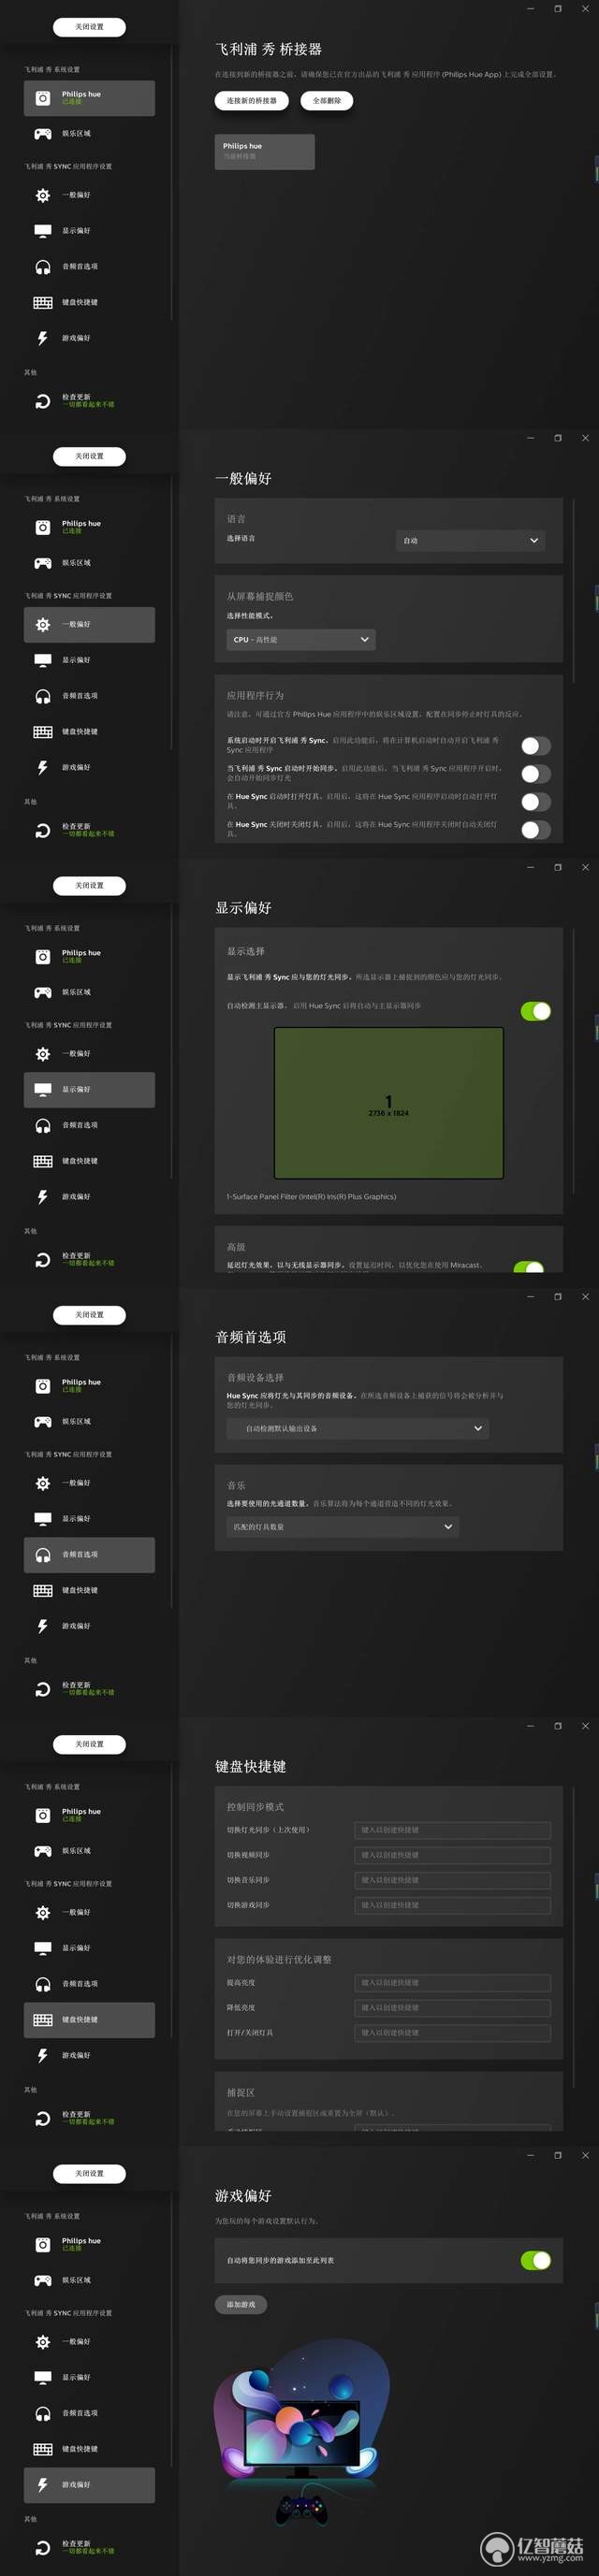This screenshot has height=2576, width=599.
Task: Click the 添加游戏 button
Action: click(x=241, y=2305)
